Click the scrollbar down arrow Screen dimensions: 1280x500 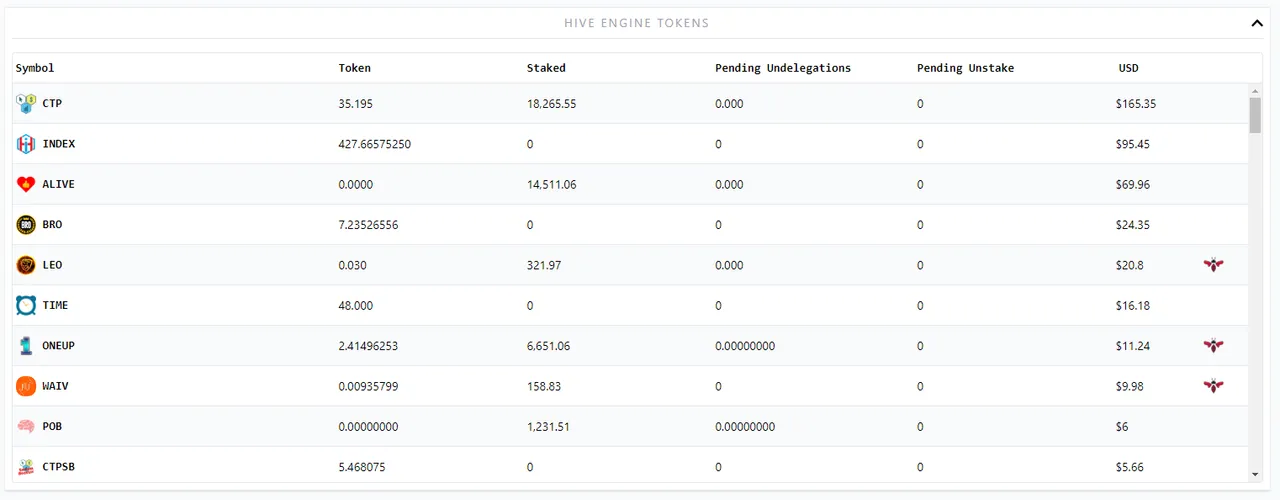tap(1255, 475)
